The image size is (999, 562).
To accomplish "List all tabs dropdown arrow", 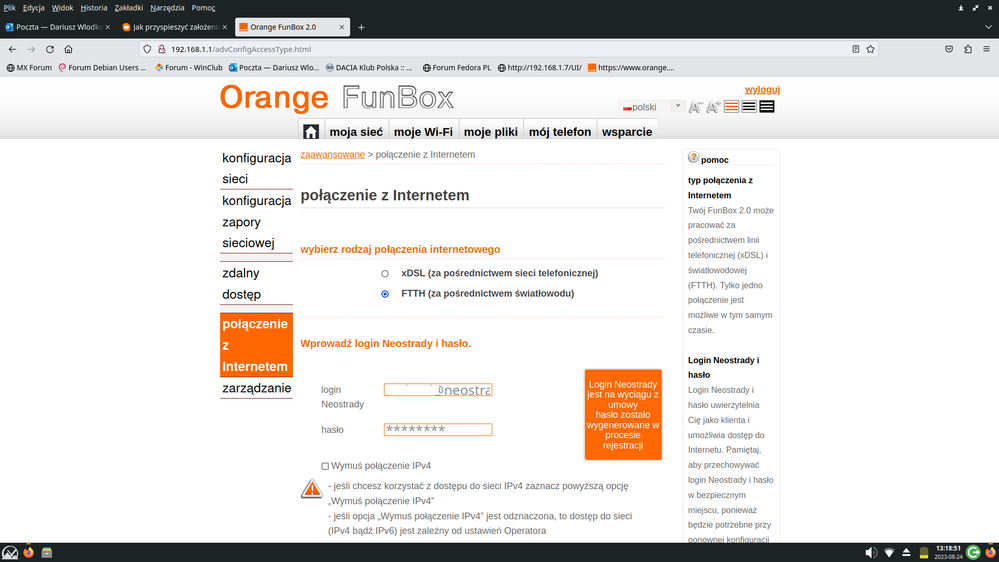I will tap(988, 27).
